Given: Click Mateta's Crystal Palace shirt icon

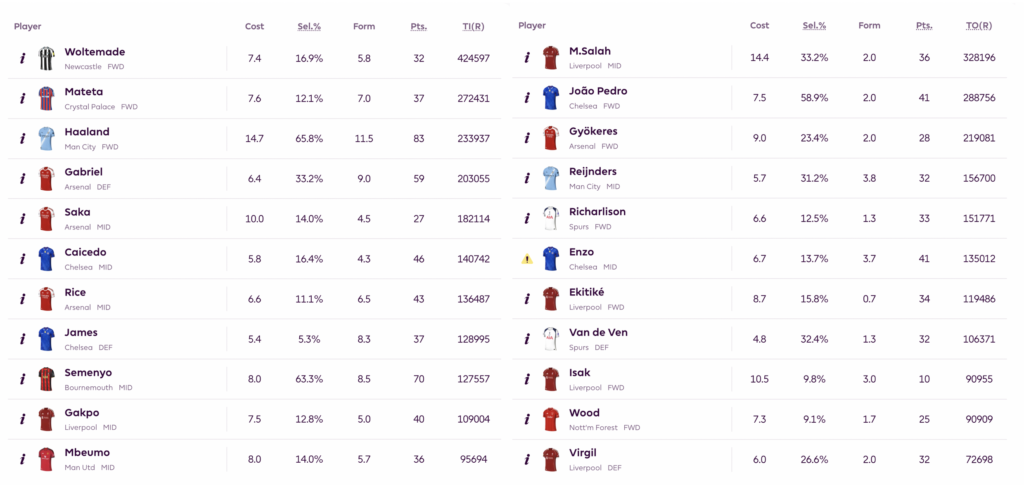Looking at the screenshot, I should [46, 98].
